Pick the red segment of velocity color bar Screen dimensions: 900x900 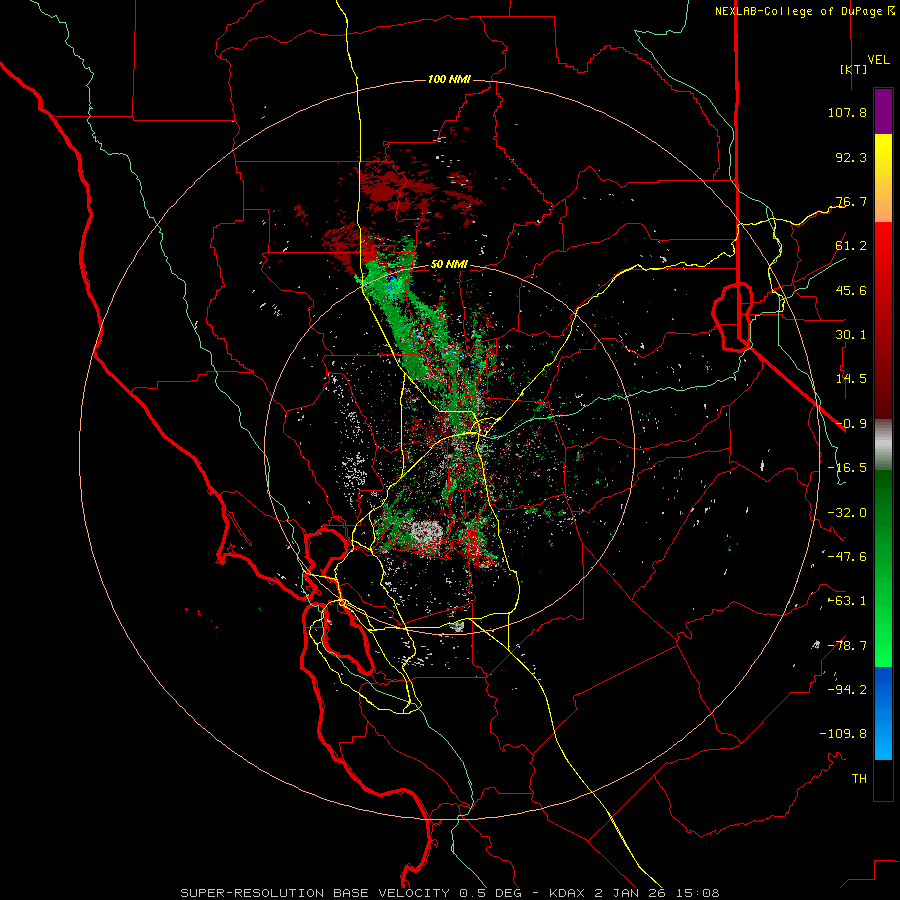pyautogui.click(x=883, y=320)
